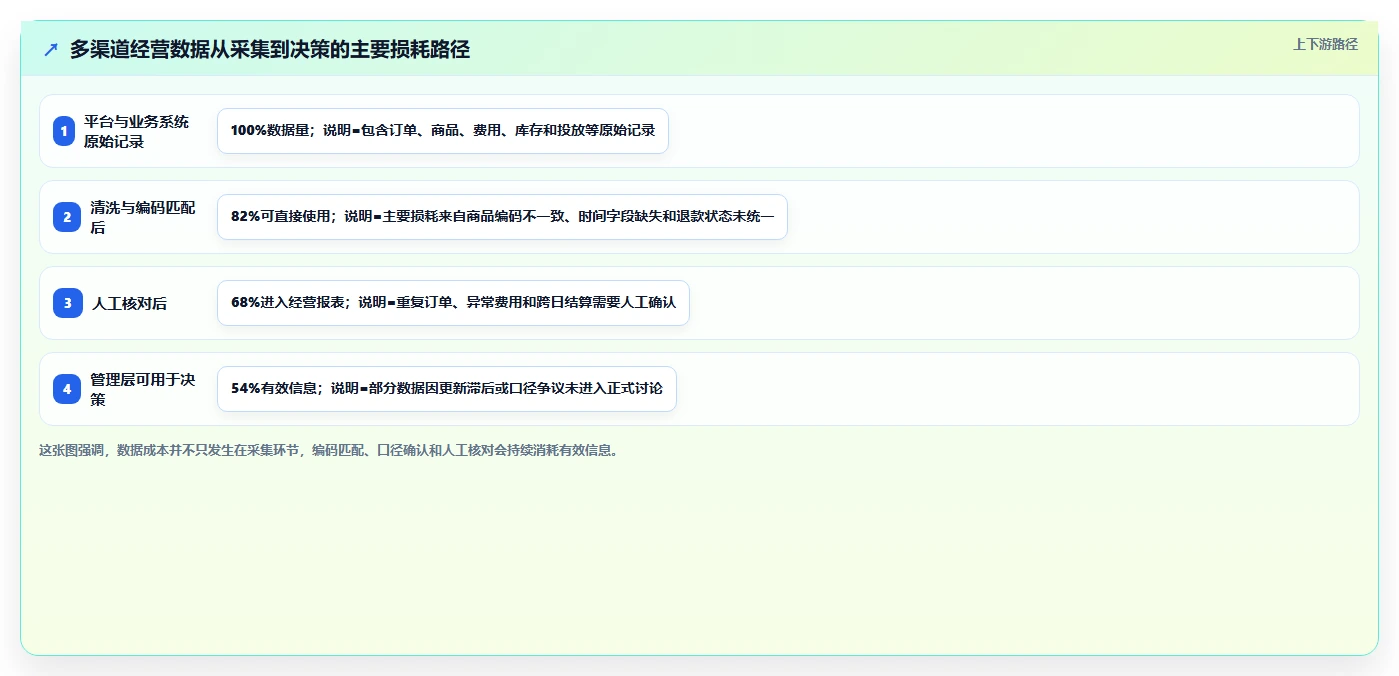Image resolution: width=1399 pixels, height=676 pixels.
Task: Click the arrow icon beside the chart title
Action: [51, 49]
